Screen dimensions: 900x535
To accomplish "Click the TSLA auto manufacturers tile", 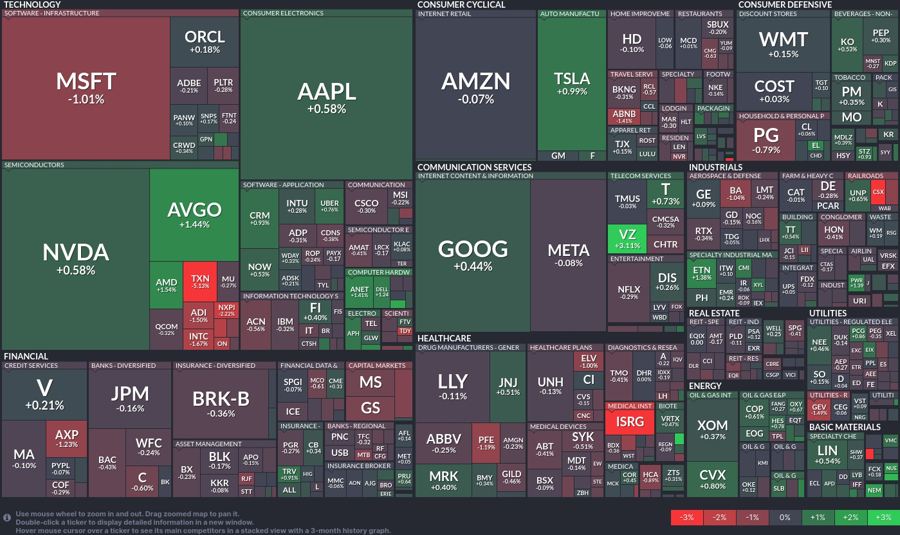I will [x=571, y=84].
